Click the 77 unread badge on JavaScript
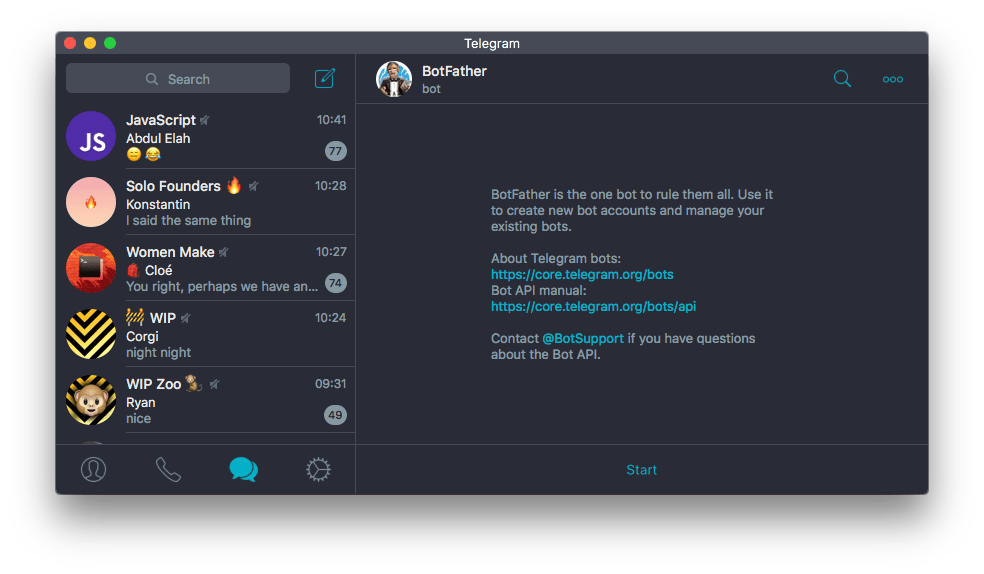Viewport: 984px width, 574px height. pos(336,151)
